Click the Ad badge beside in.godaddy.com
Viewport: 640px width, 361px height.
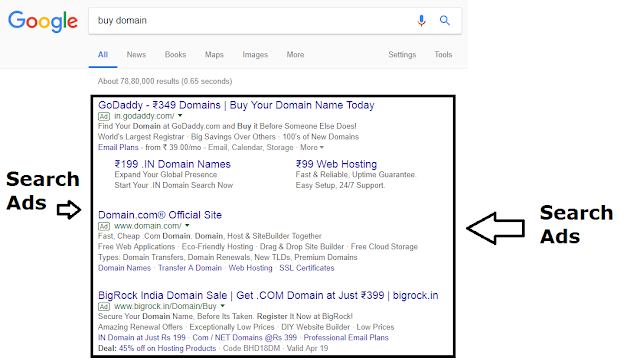(x=104, y=116)
